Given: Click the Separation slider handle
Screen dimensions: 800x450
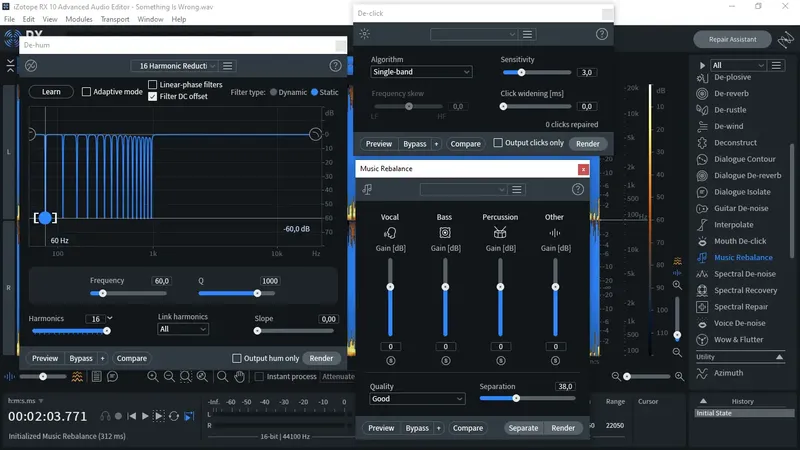Looking at the screenshot, I should point(516,398).
